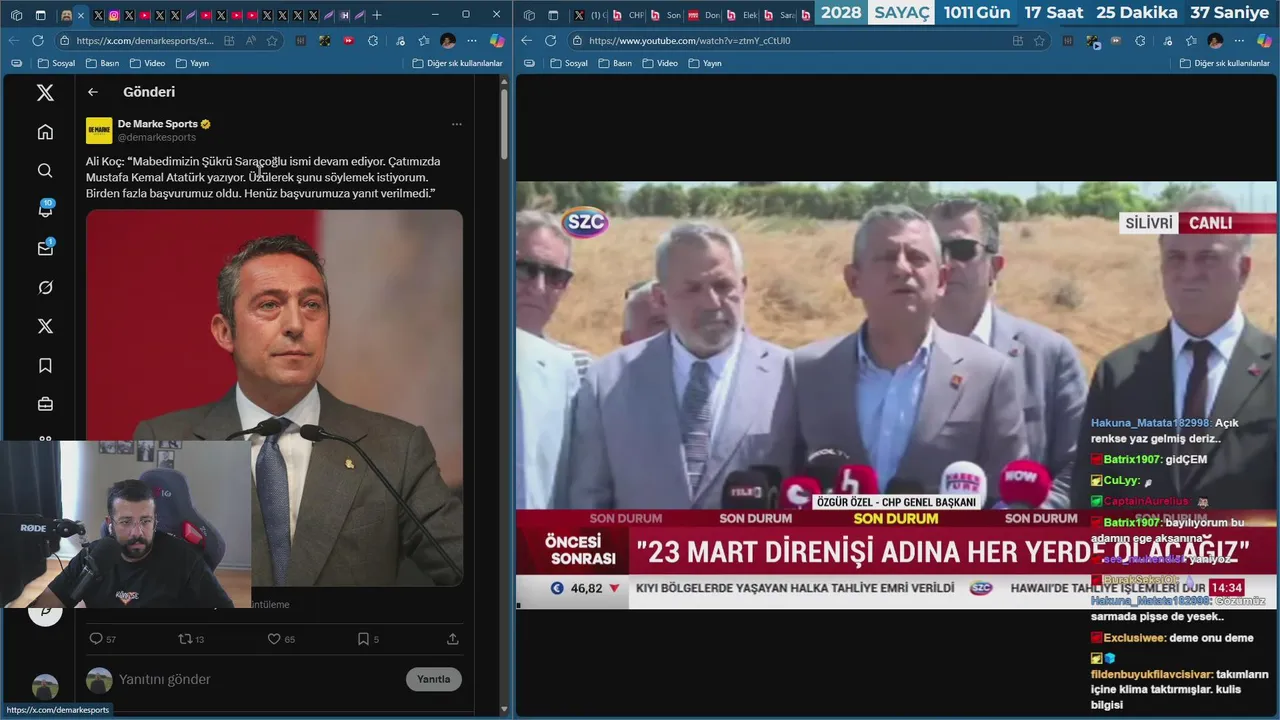Open profile avatar in YouTube window toolbar
The height and width of the screenshot is (720, 1280).
point(1215,41)
